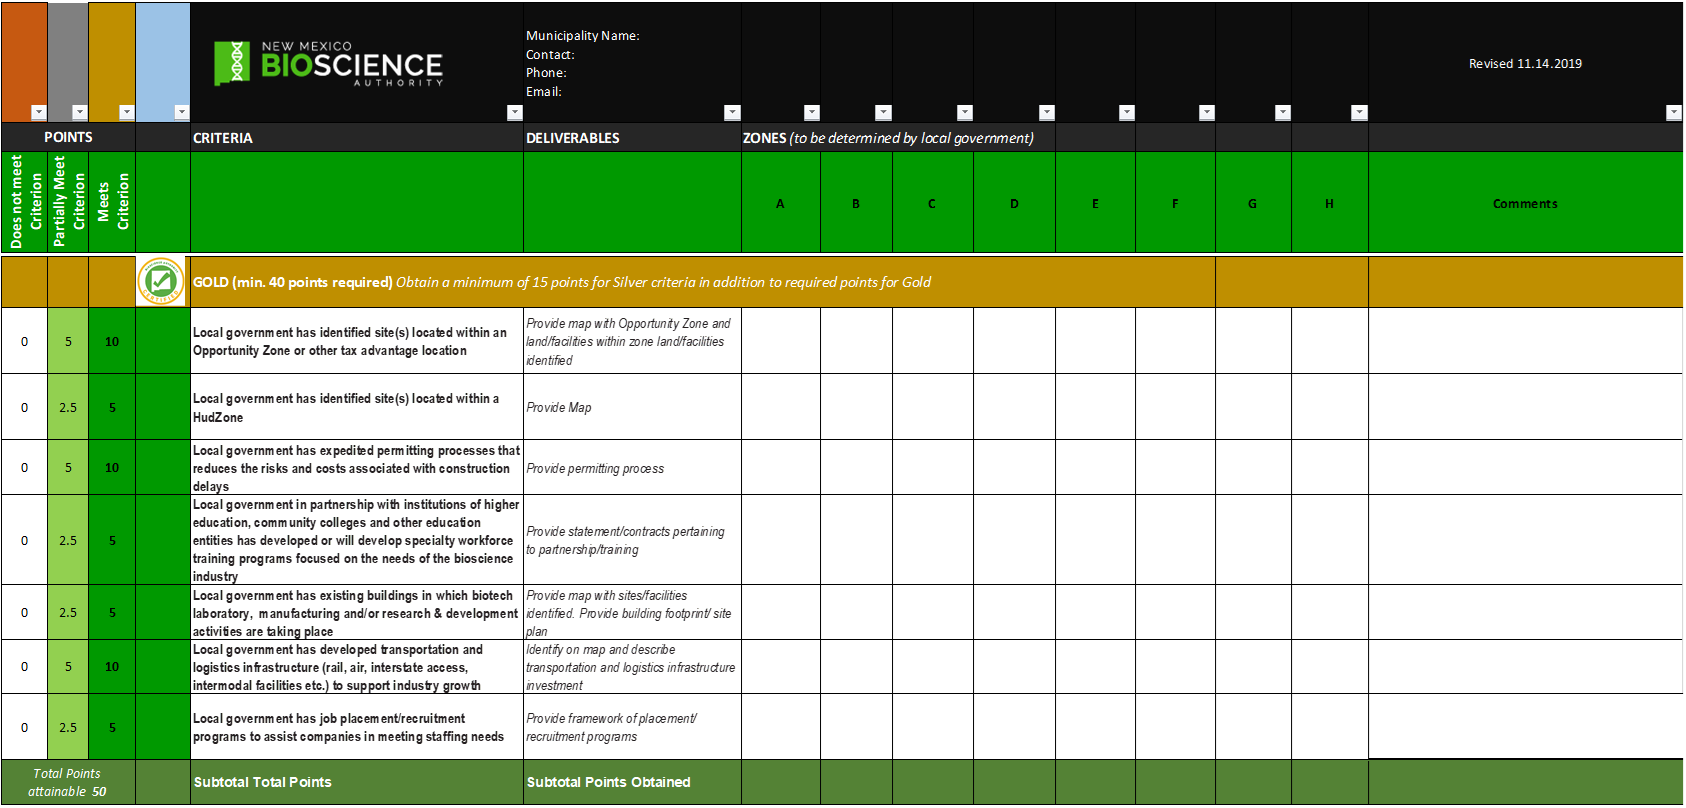
Task: Select the expedited permitting criteria cell
Action: click(357, 468)
